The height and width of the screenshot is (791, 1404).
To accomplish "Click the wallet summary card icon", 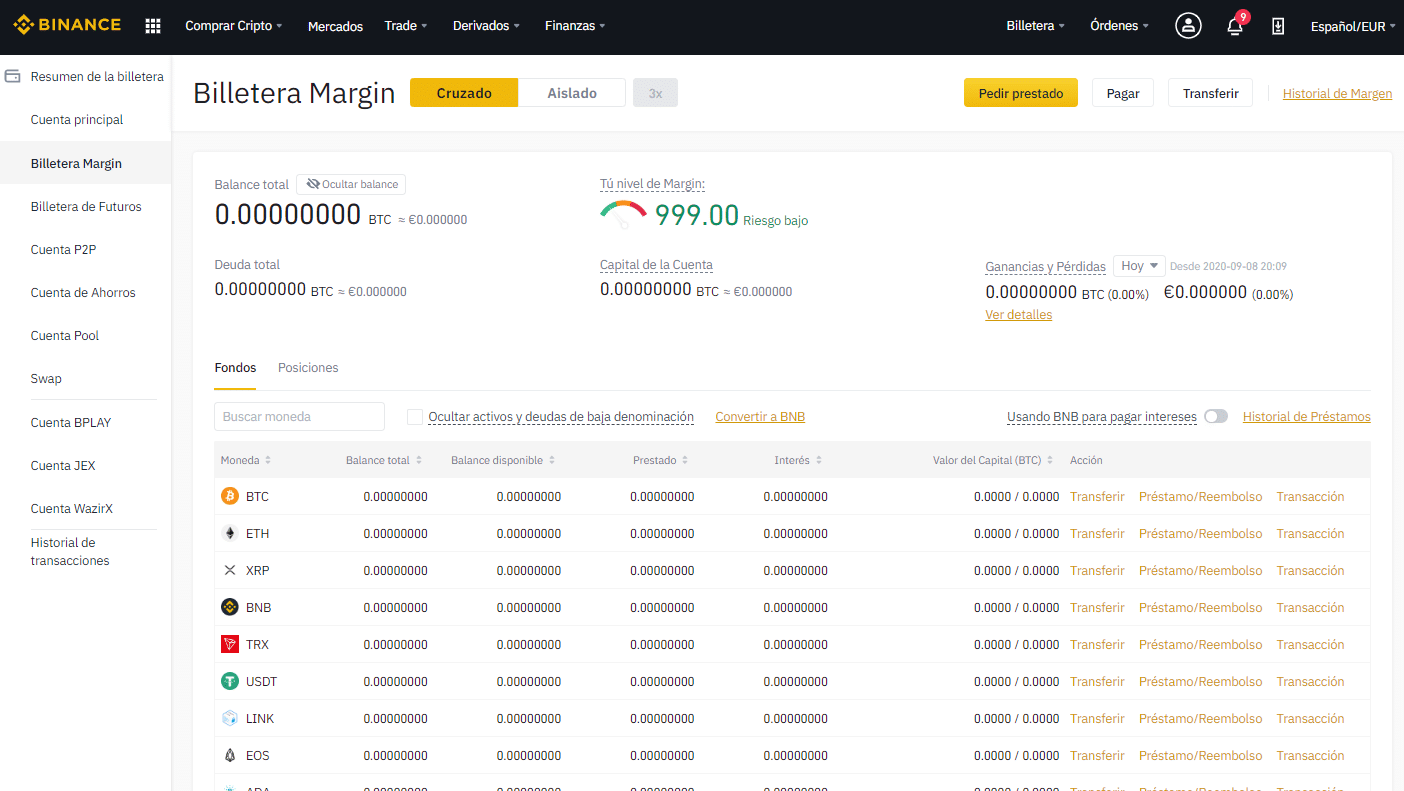I will (x=13, y=76).
